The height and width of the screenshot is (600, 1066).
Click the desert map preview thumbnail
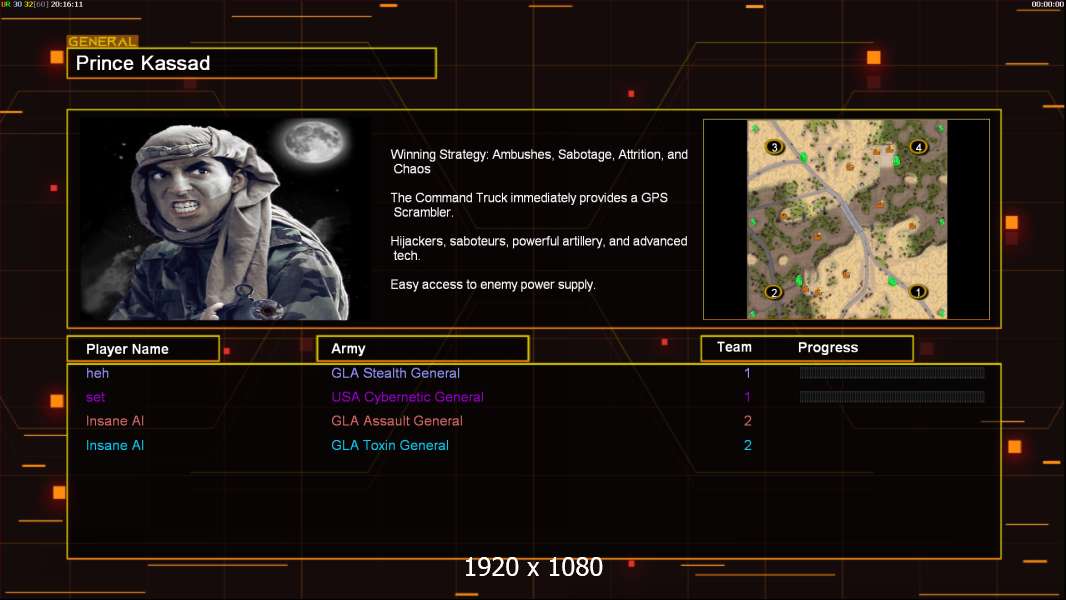pos(846,219)
